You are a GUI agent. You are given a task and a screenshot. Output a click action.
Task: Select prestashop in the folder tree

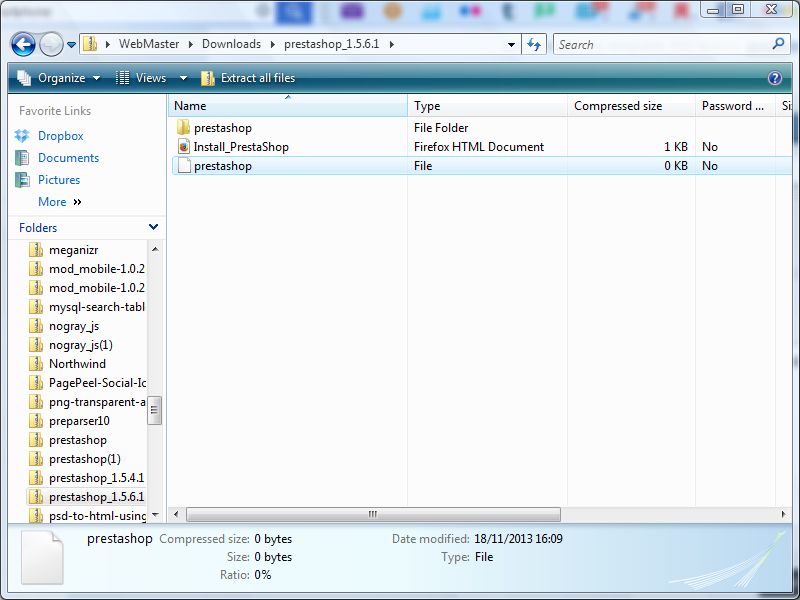click(x=78, y=440)
